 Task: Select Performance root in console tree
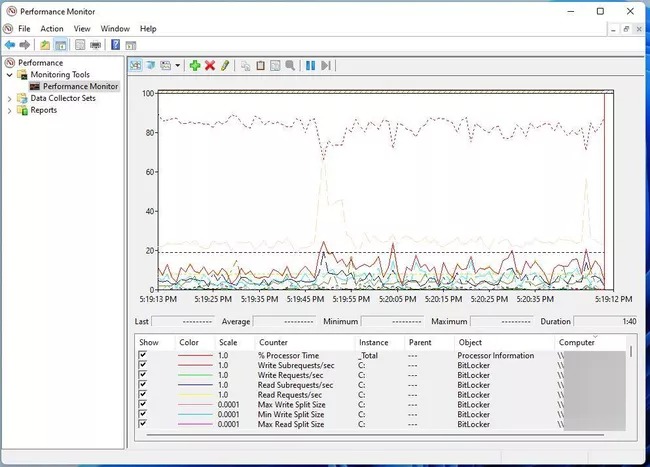[x=40, y=63]
